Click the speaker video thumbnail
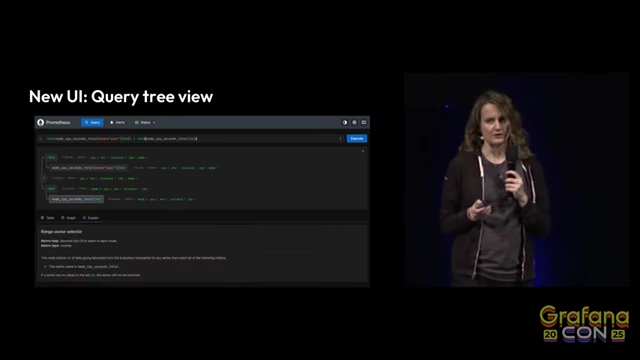 [516, 180]
